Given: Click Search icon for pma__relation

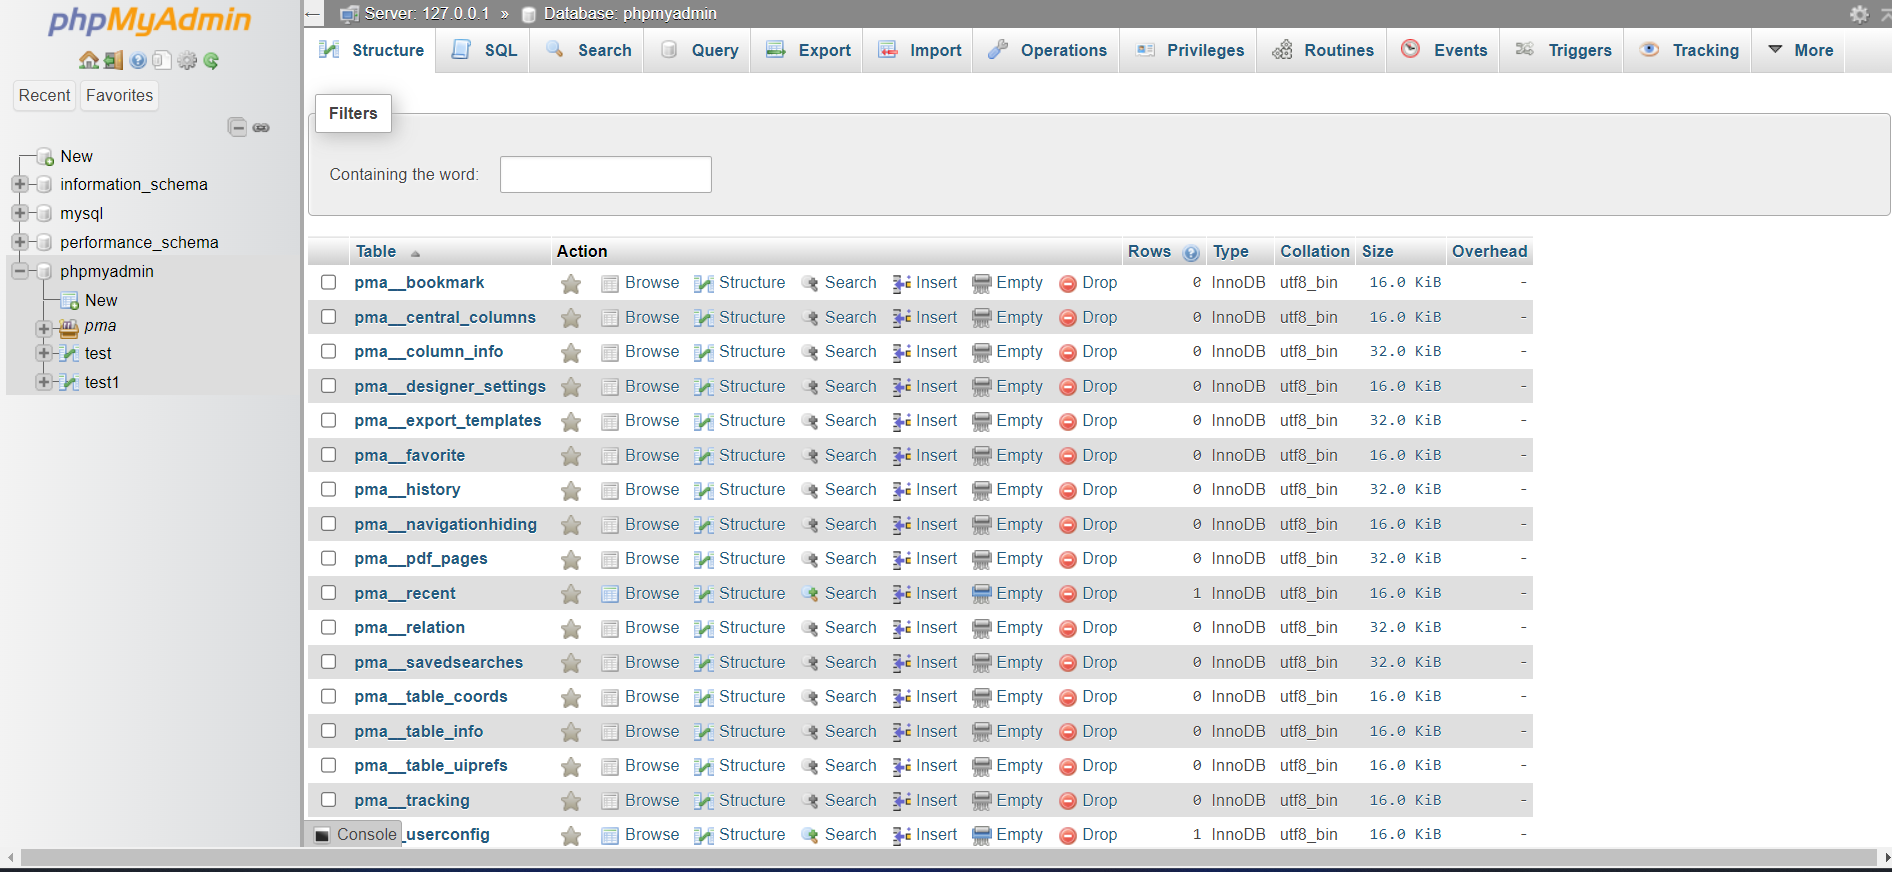Looking at the screenshot, I should (x=810, y=628).
